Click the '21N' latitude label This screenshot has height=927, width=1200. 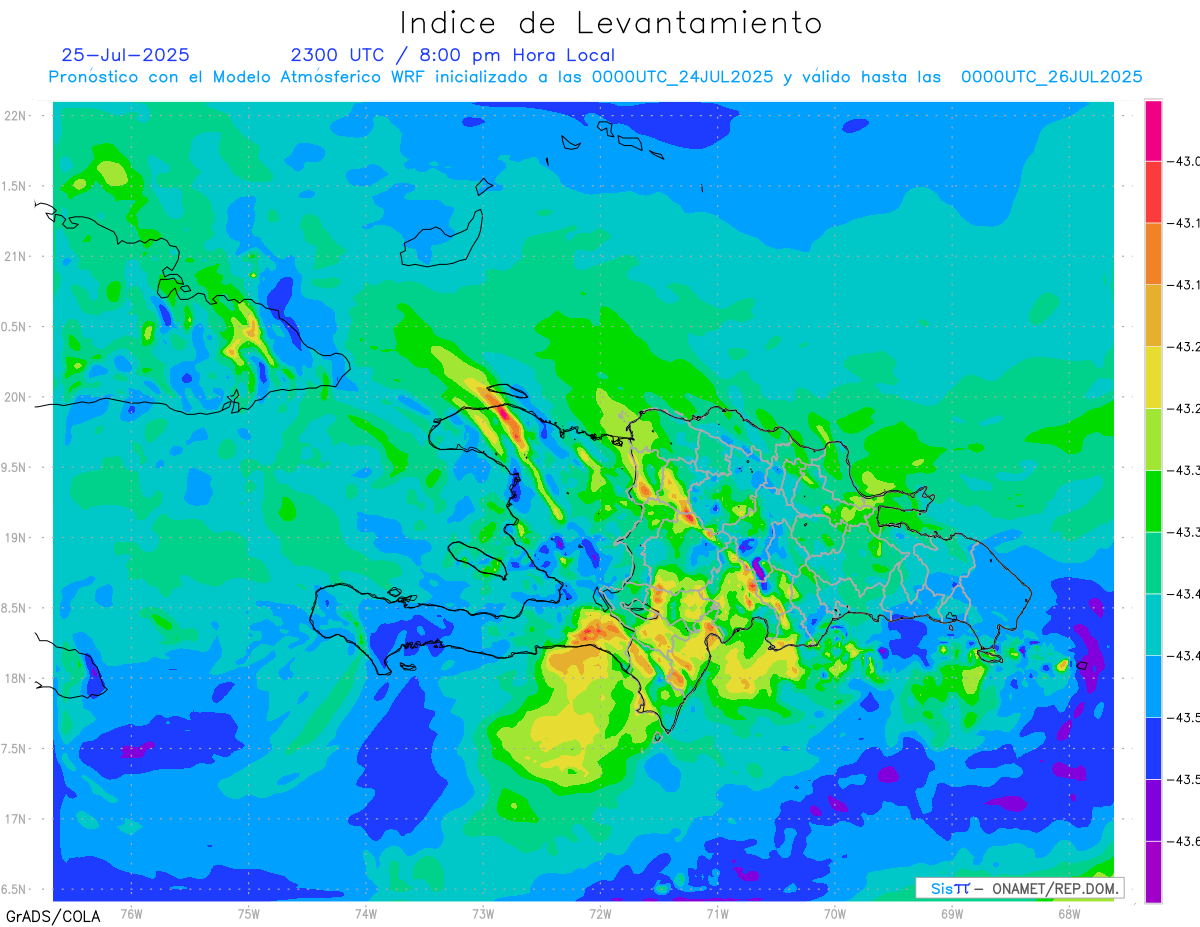[16, 257]
